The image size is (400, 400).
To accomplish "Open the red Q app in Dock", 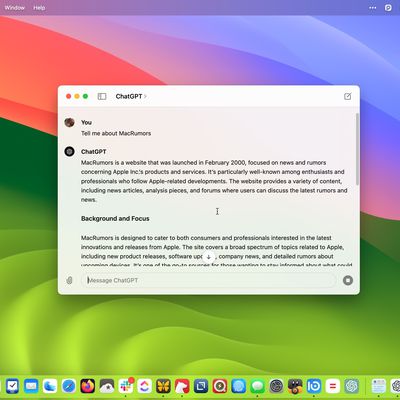I will (x=220, y=386).
